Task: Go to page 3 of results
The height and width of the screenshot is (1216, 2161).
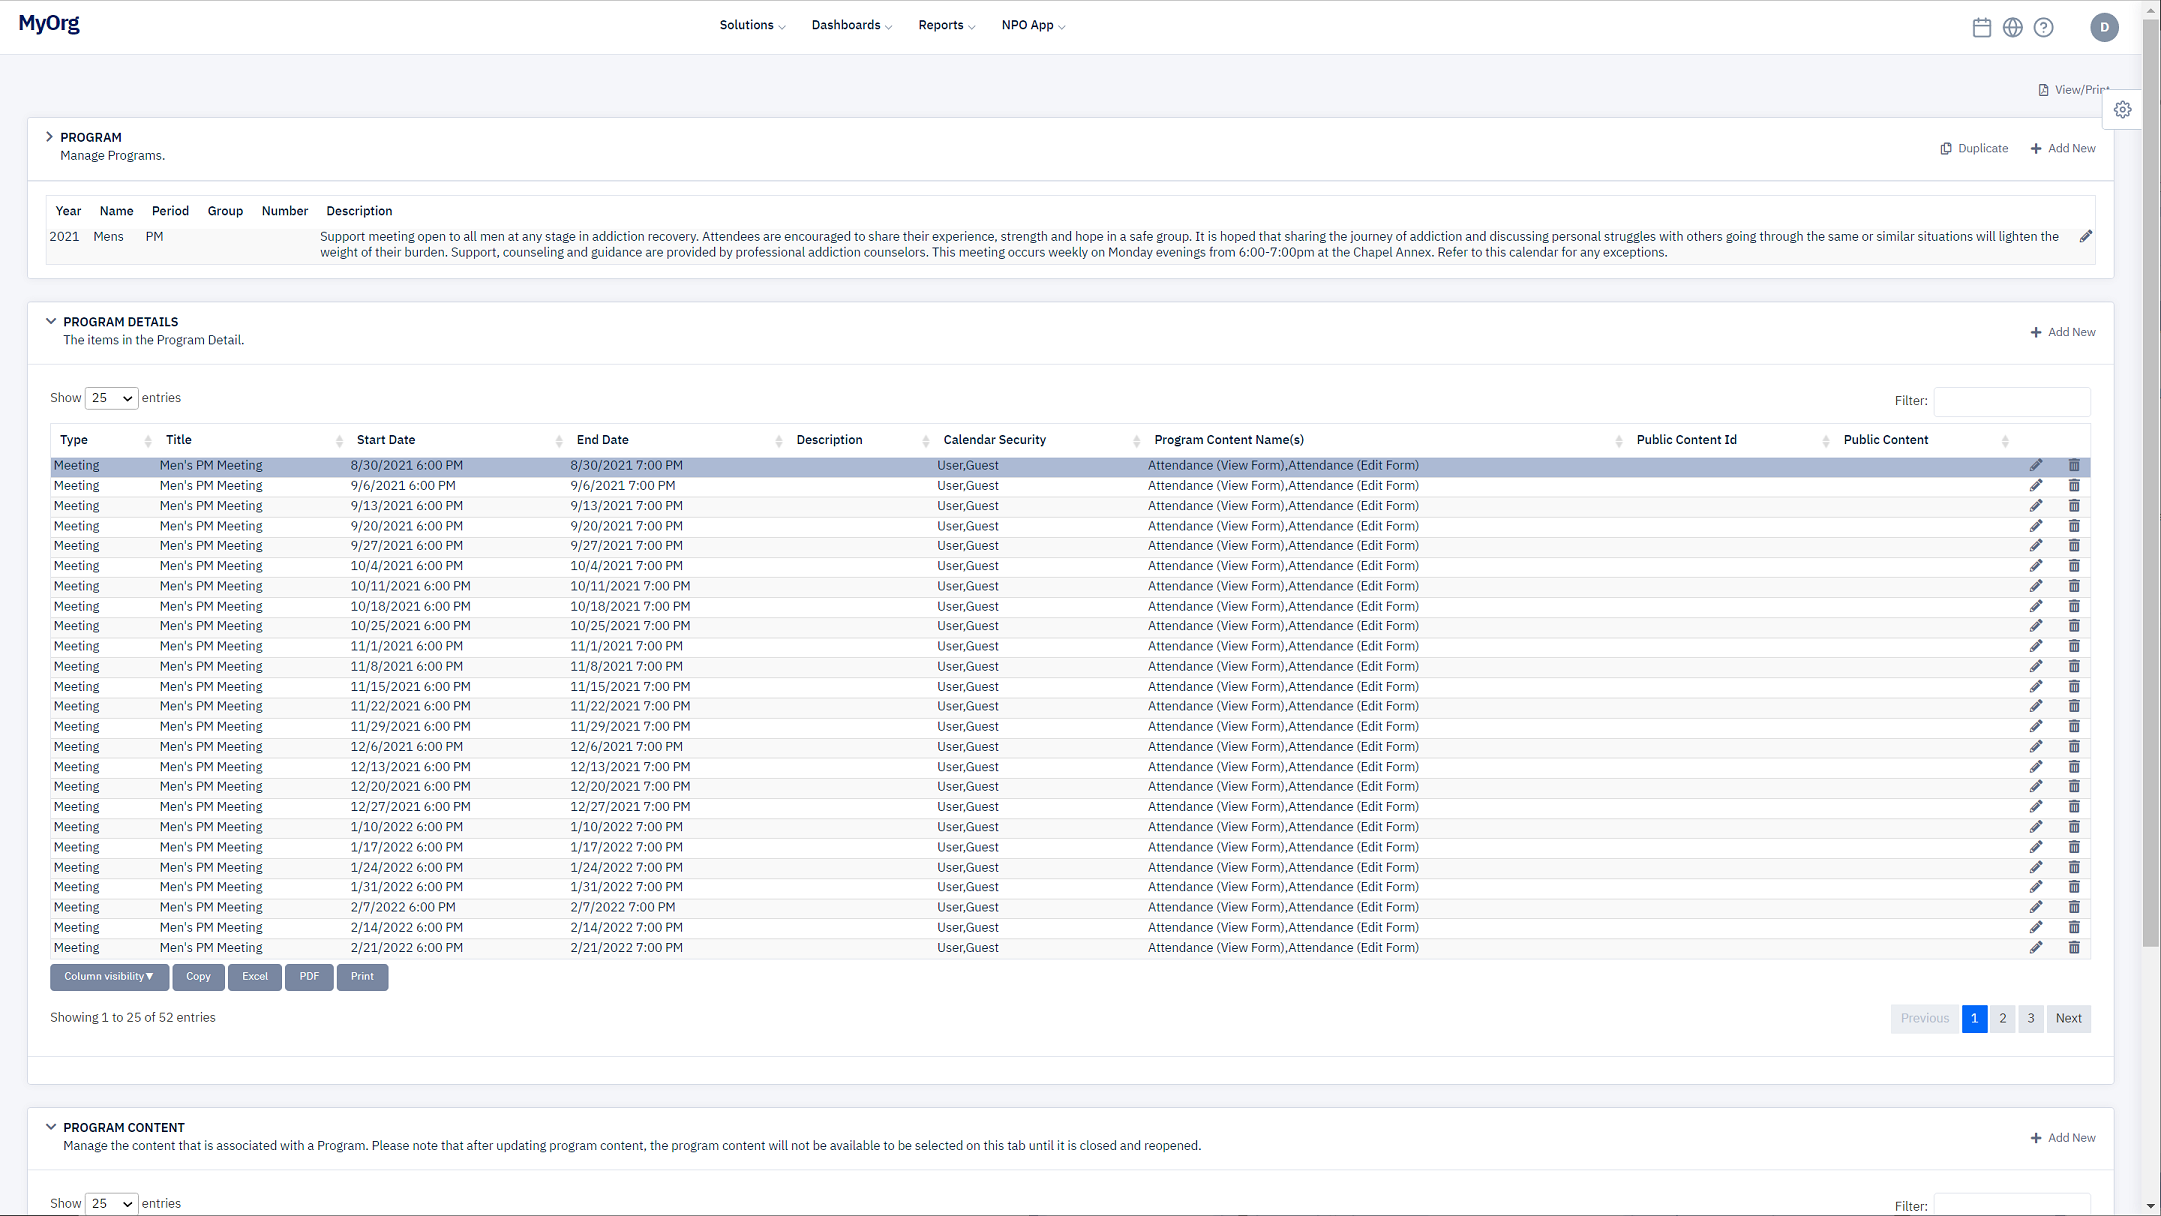Action: (x=2030, y=1019)
